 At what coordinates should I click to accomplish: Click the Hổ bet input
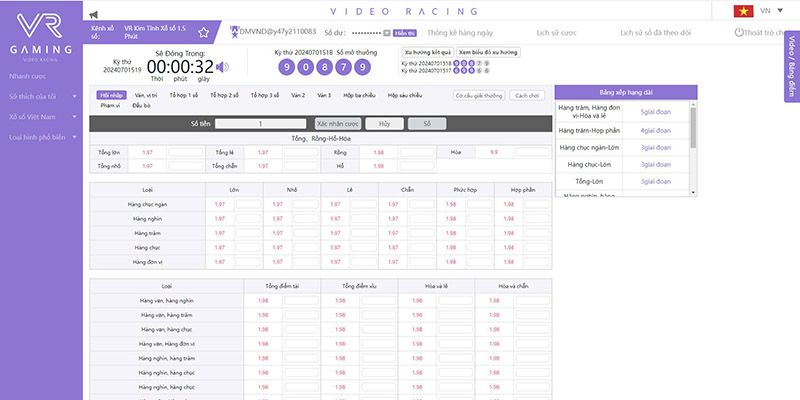click(x=417, y=166)
